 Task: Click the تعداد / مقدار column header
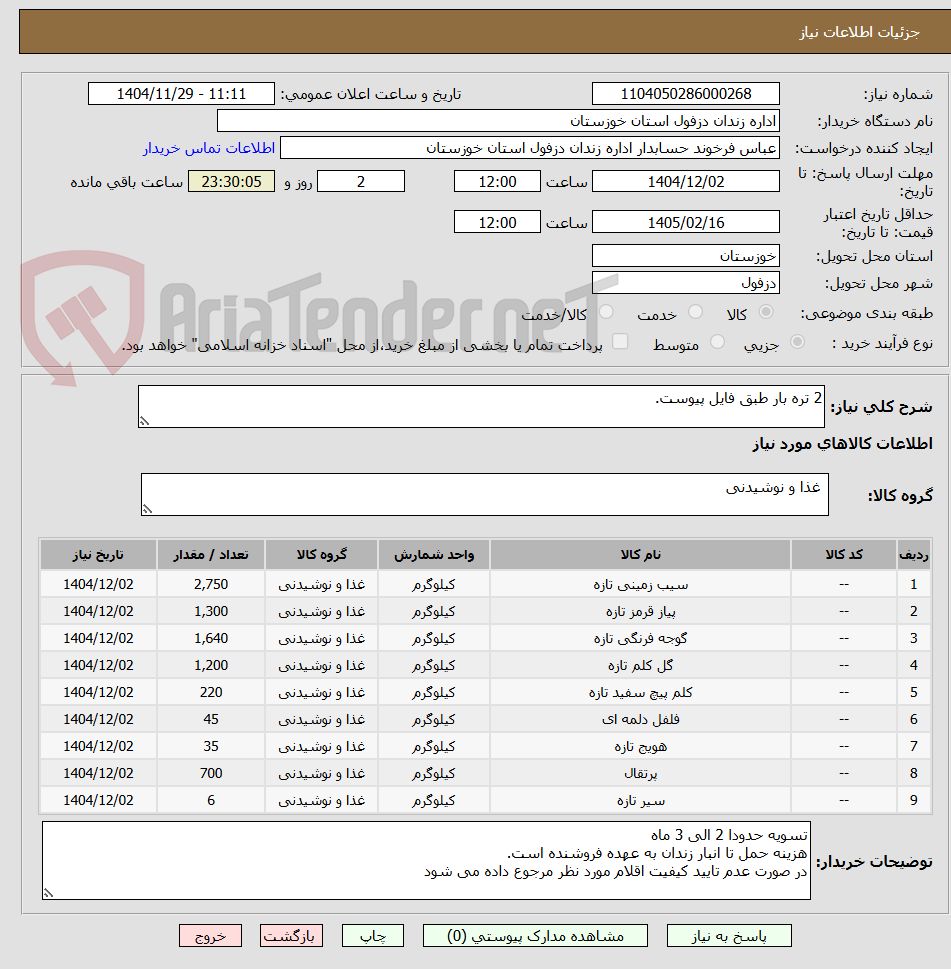click(x=211, y=555)
